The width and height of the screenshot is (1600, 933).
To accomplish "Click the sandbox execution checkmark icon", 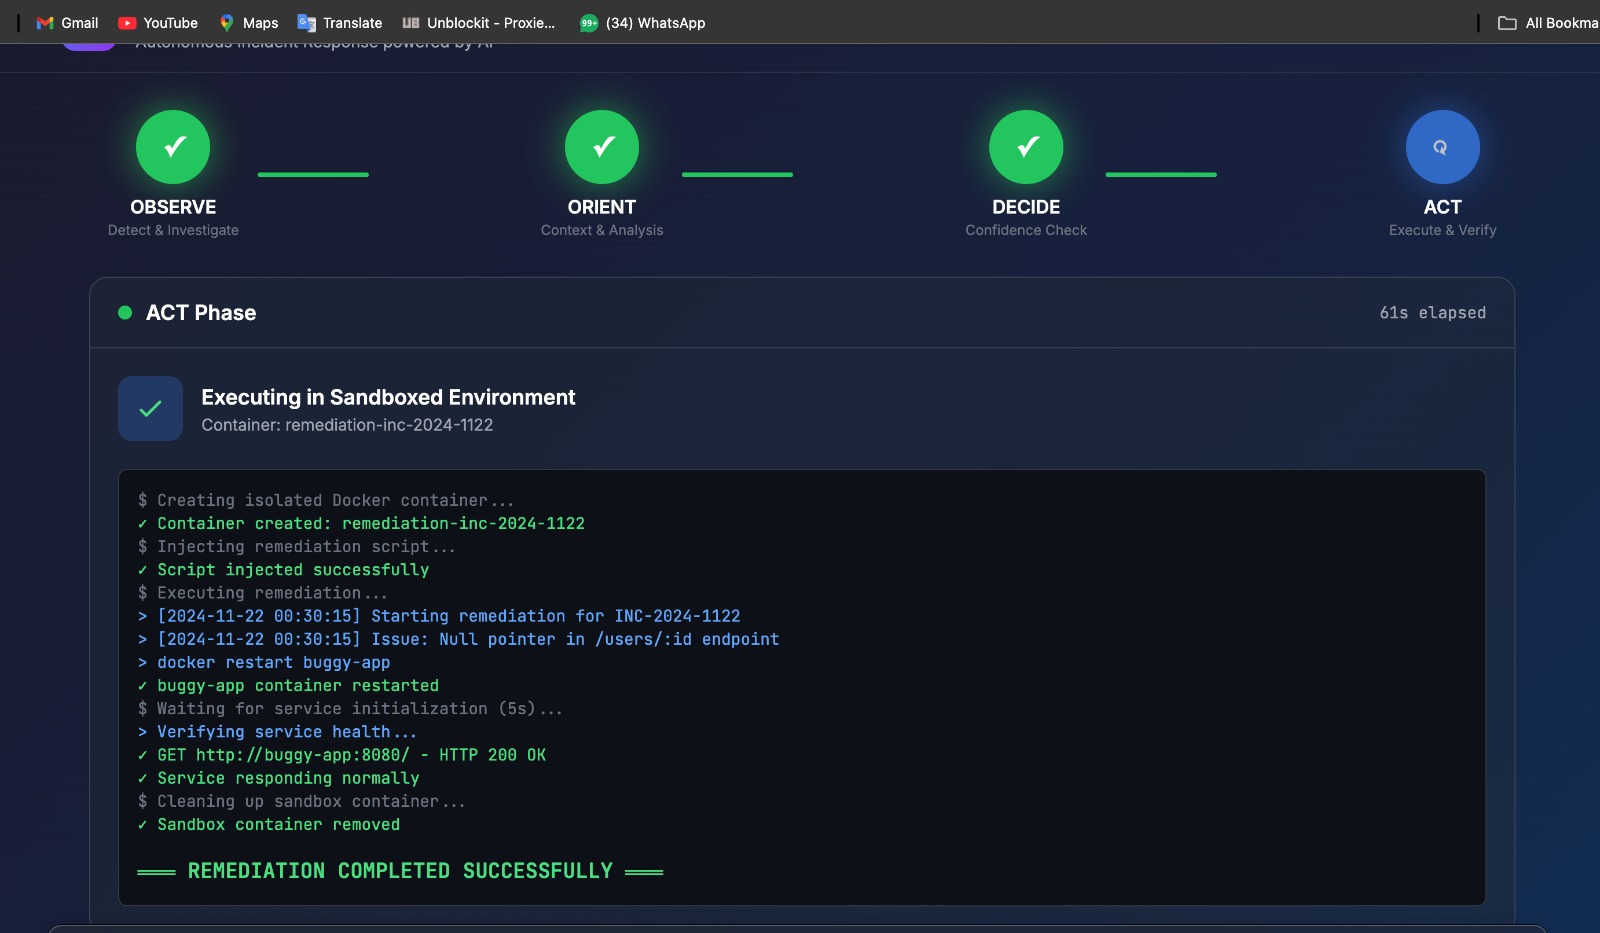I will [150, 408].
